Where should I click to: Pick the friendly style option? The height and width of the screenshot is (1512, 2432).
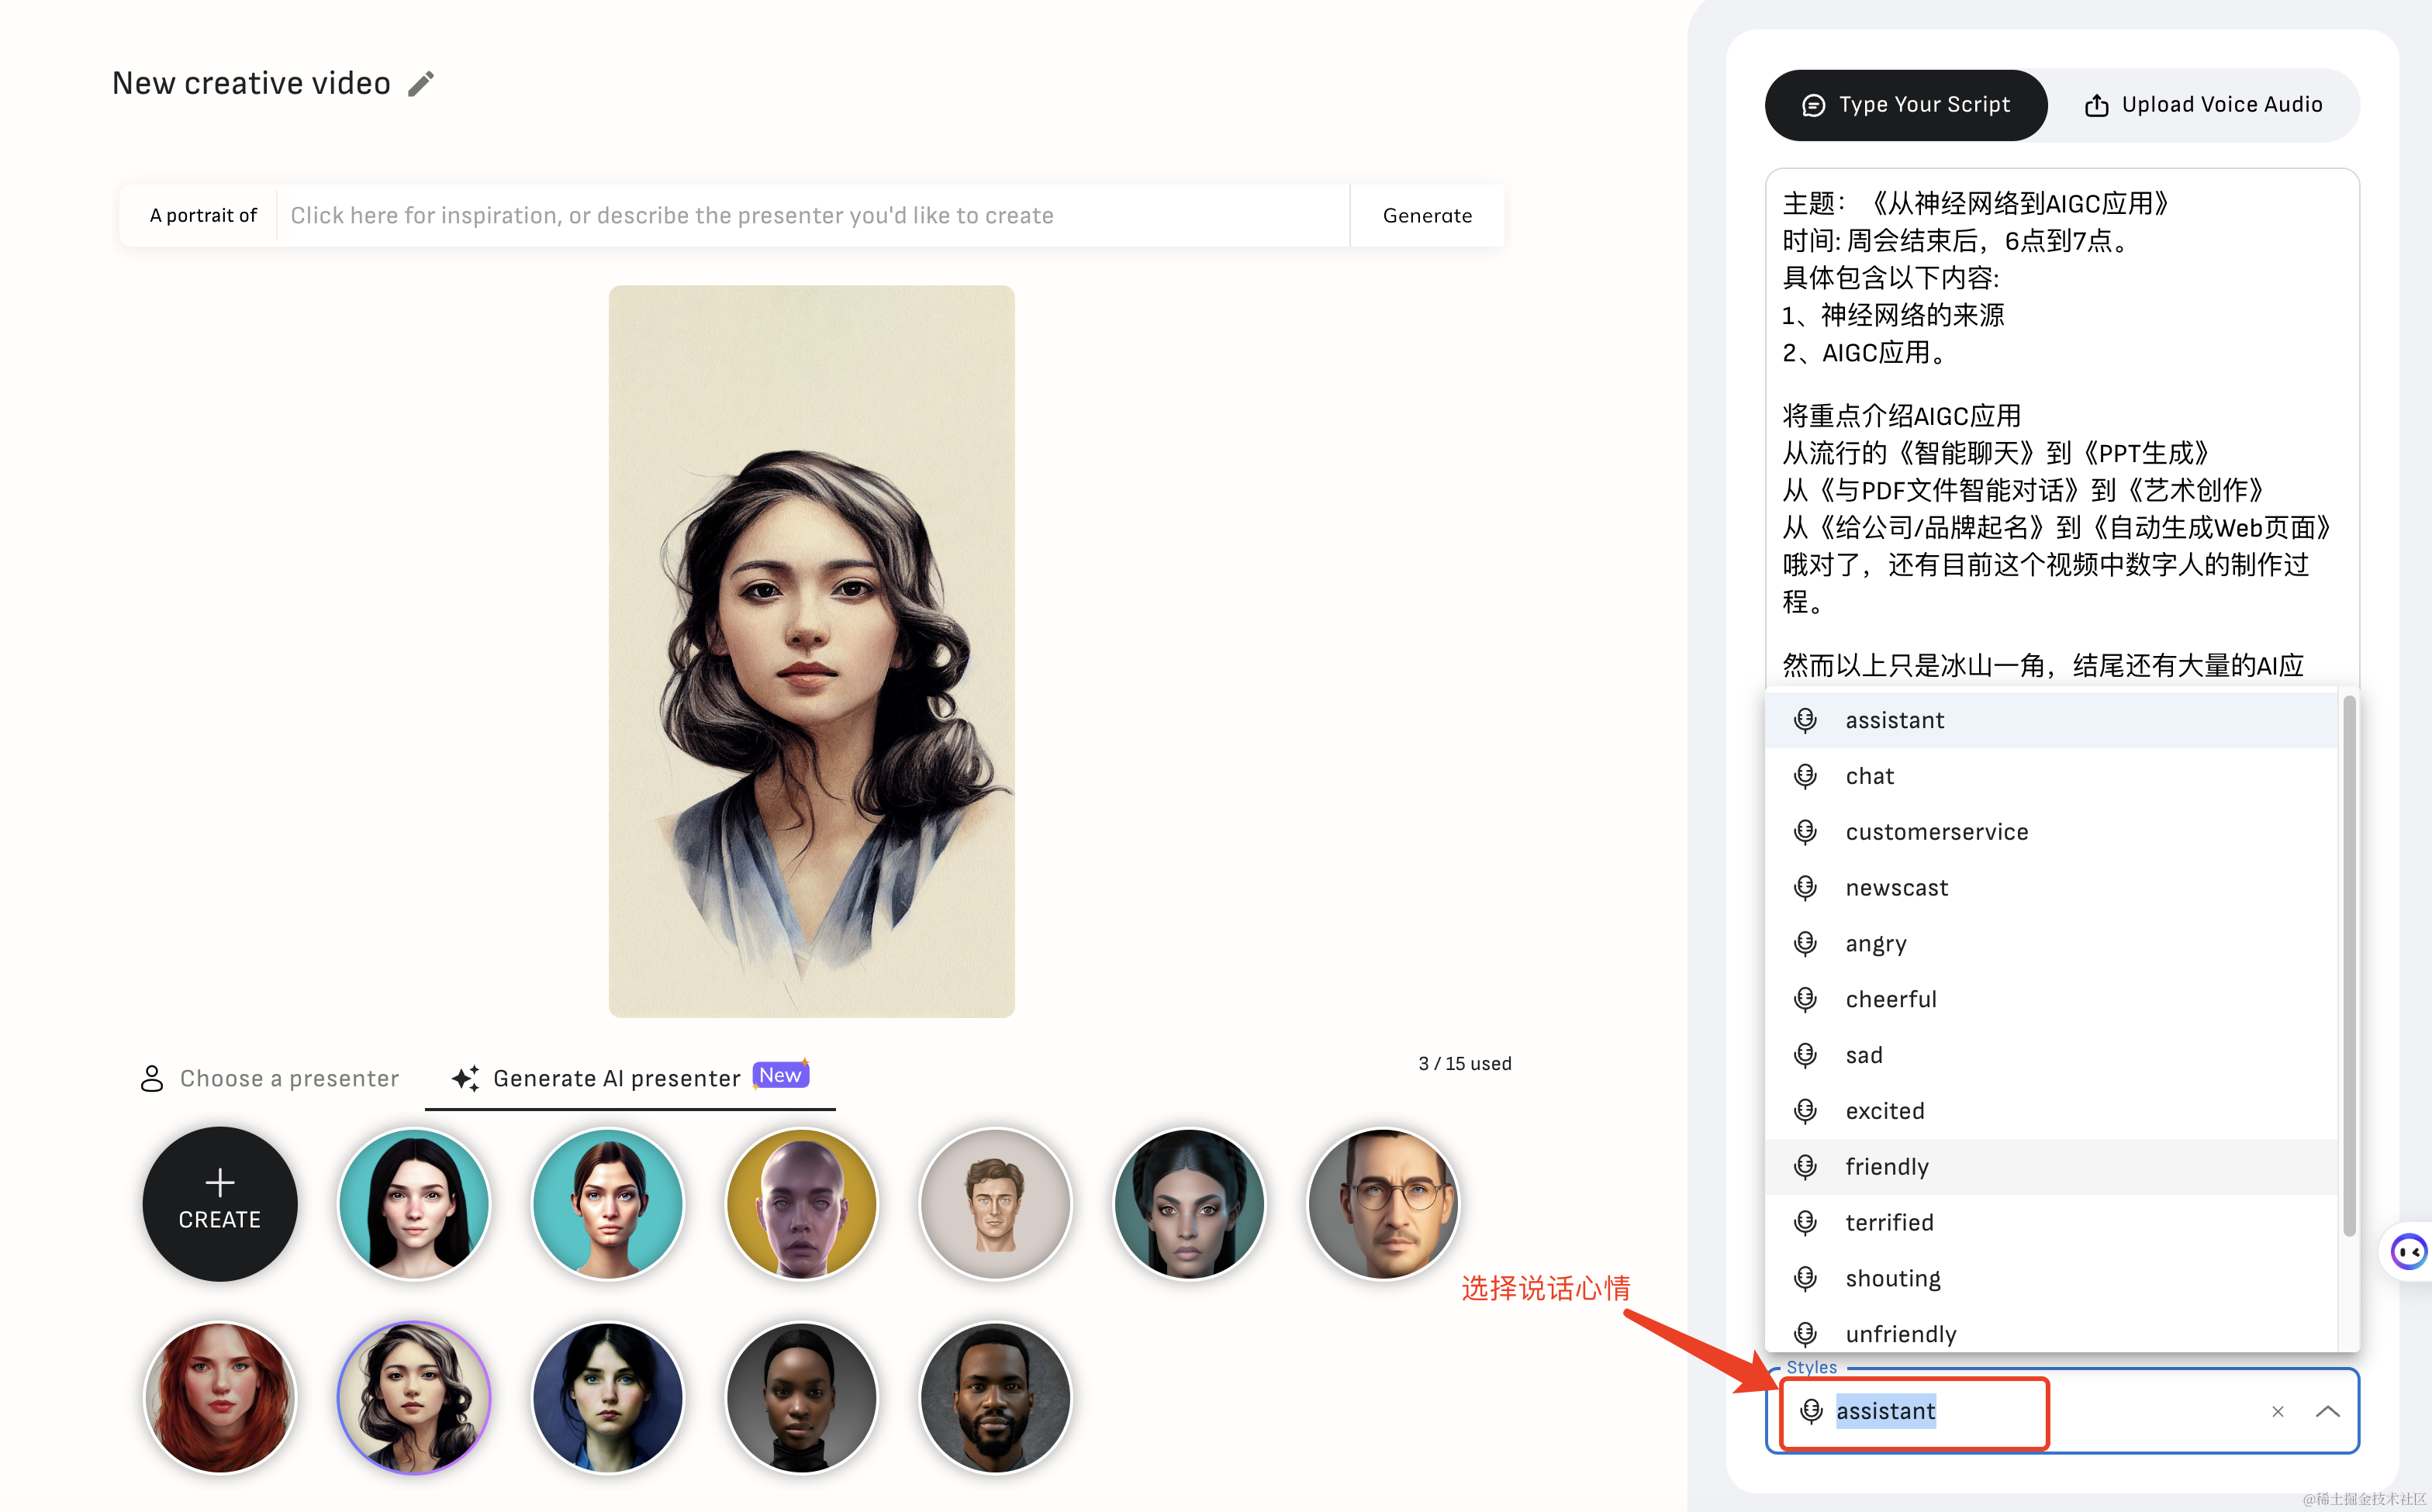coord(1886,1166)
